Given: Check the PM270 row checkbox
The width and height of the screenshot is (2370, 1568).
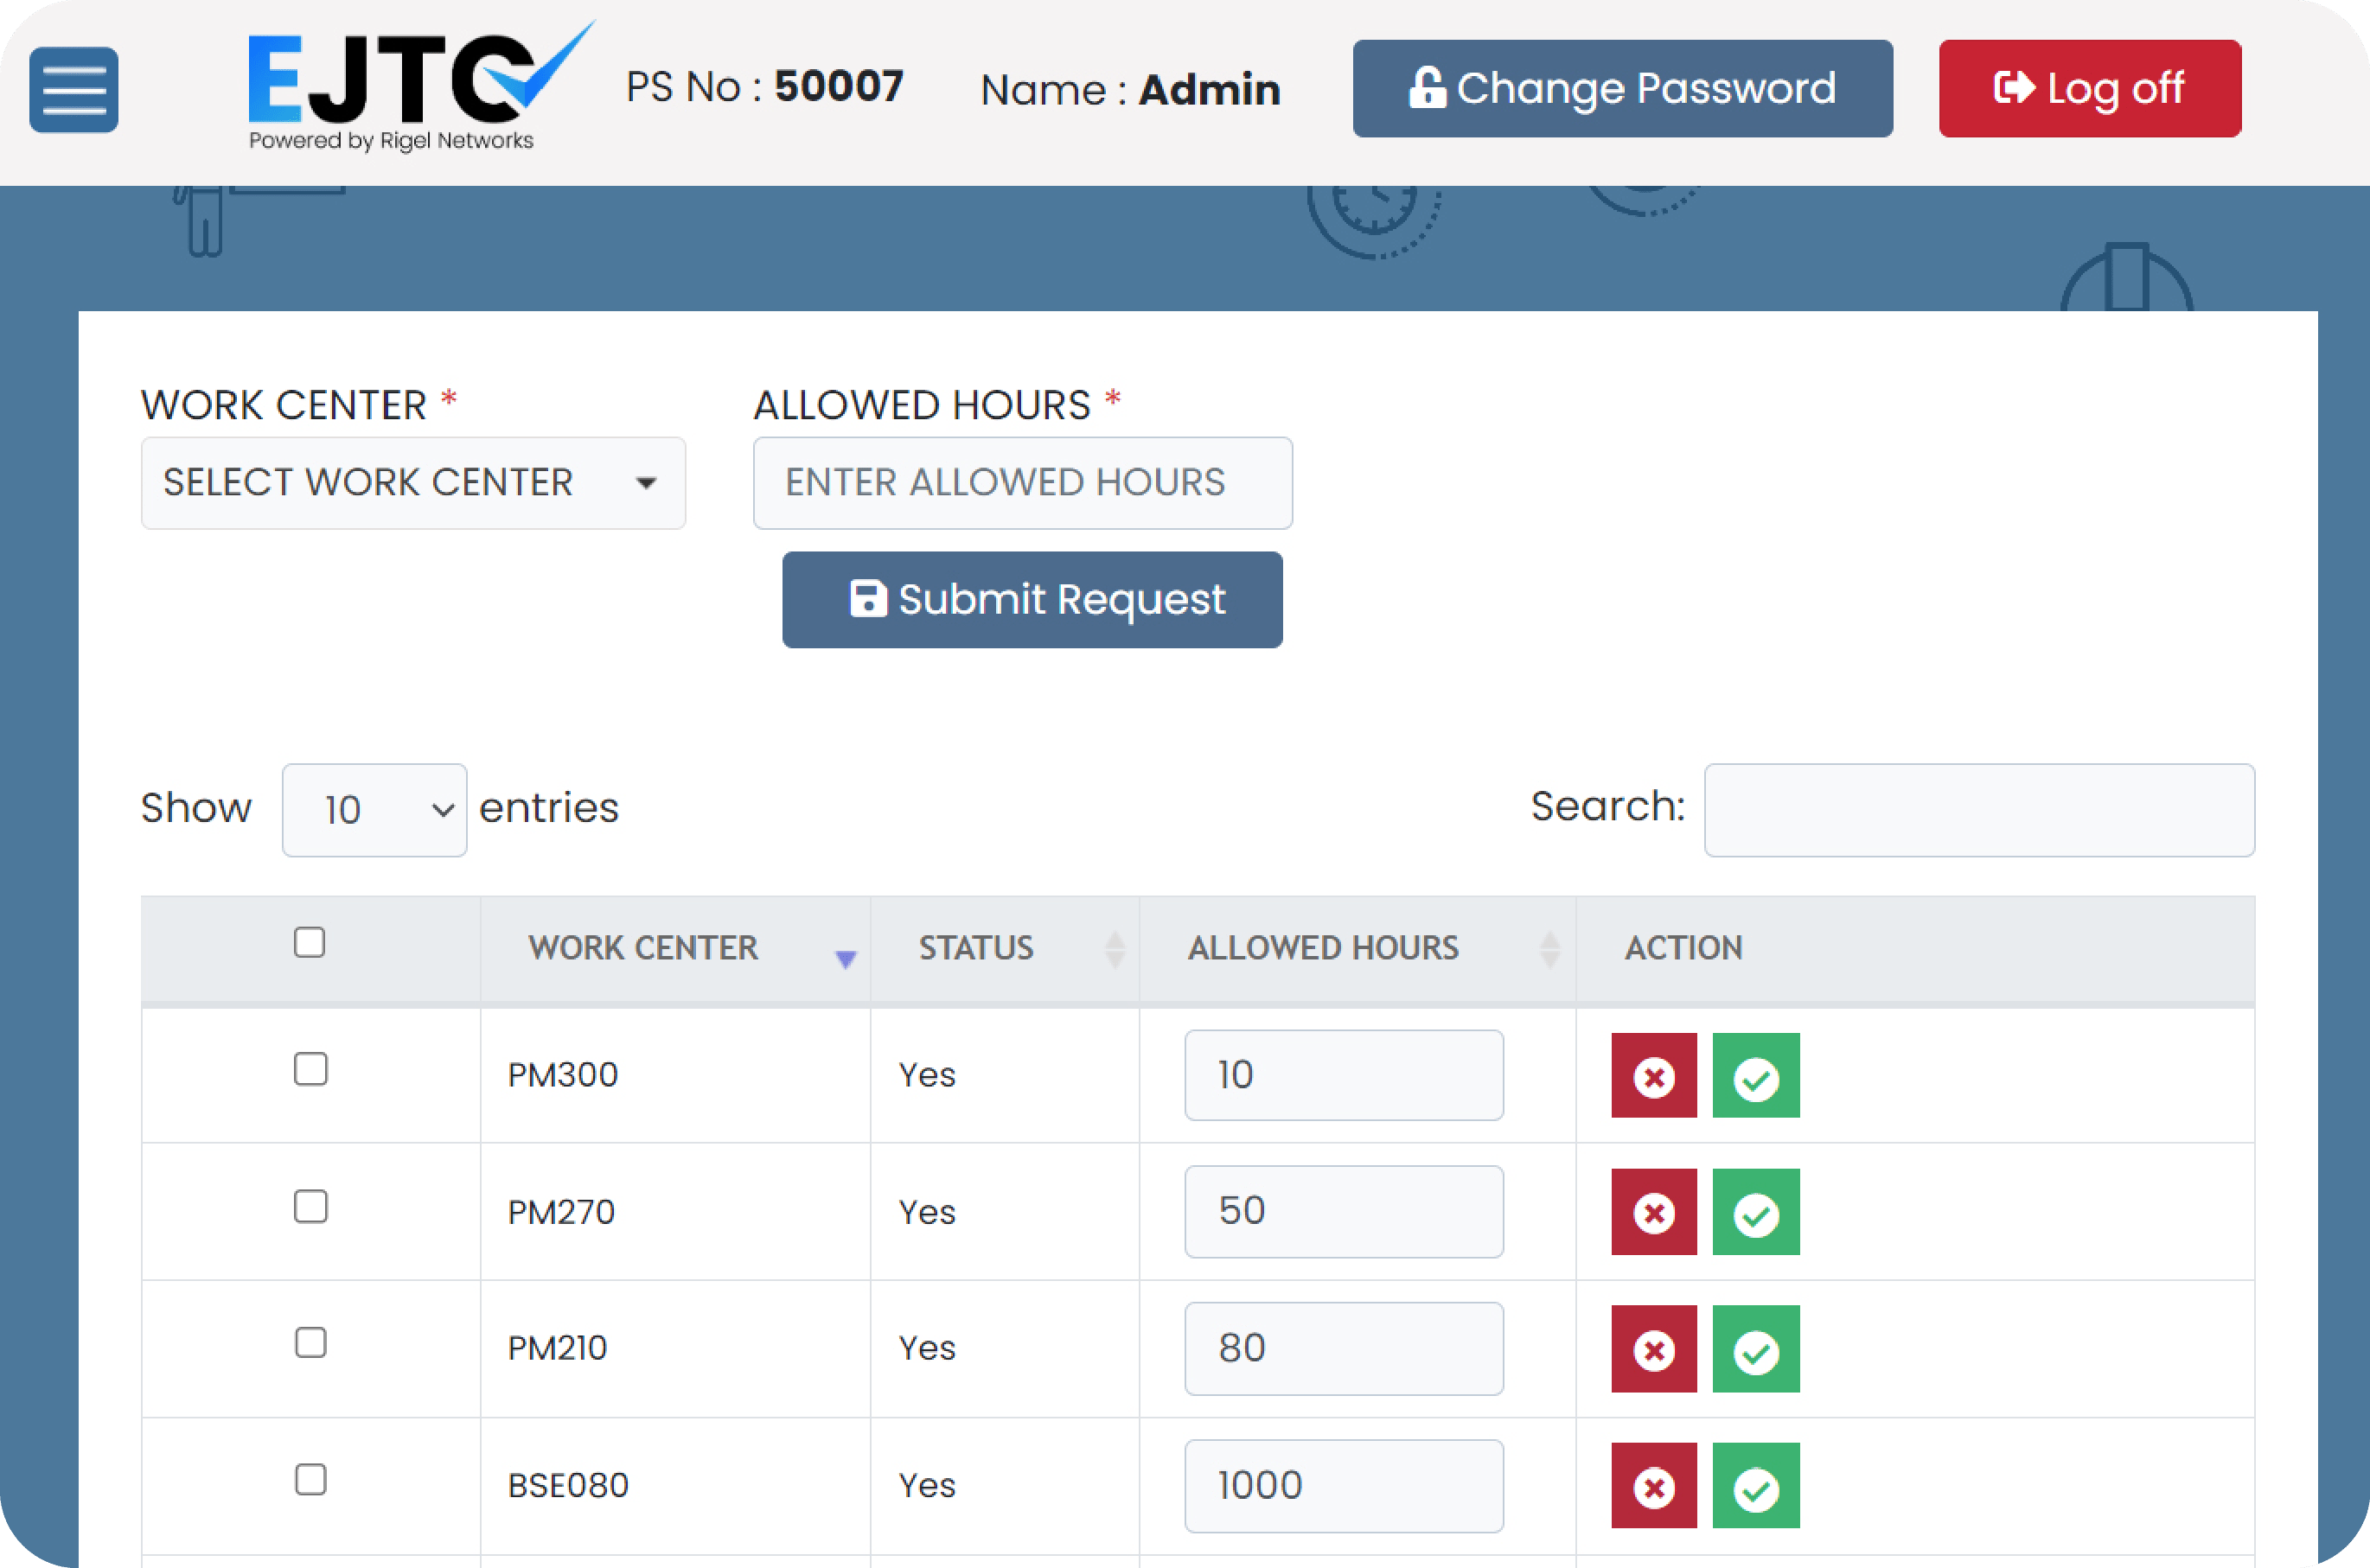Looking at the screenshot, I should click(311, 1207).
